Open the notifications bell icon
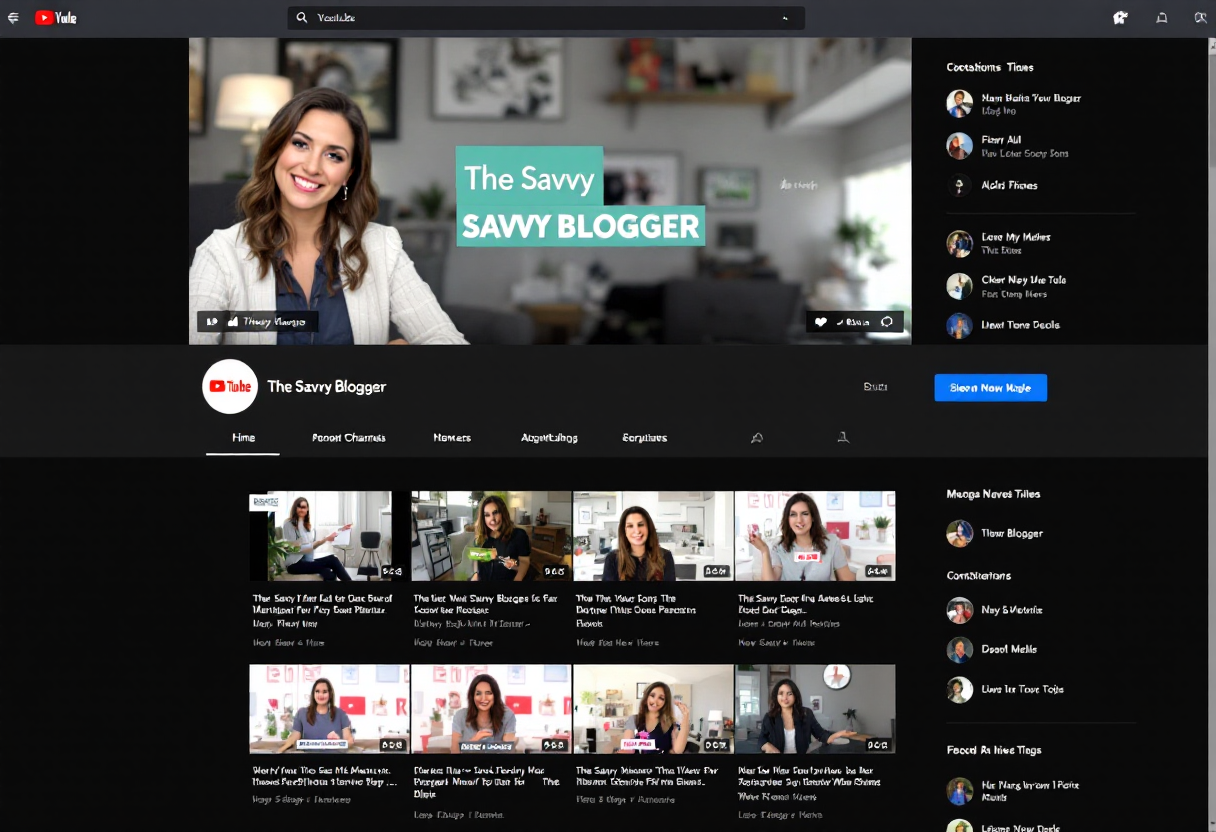Viewport: 1216px width, 832px height. coord(1162,18)
